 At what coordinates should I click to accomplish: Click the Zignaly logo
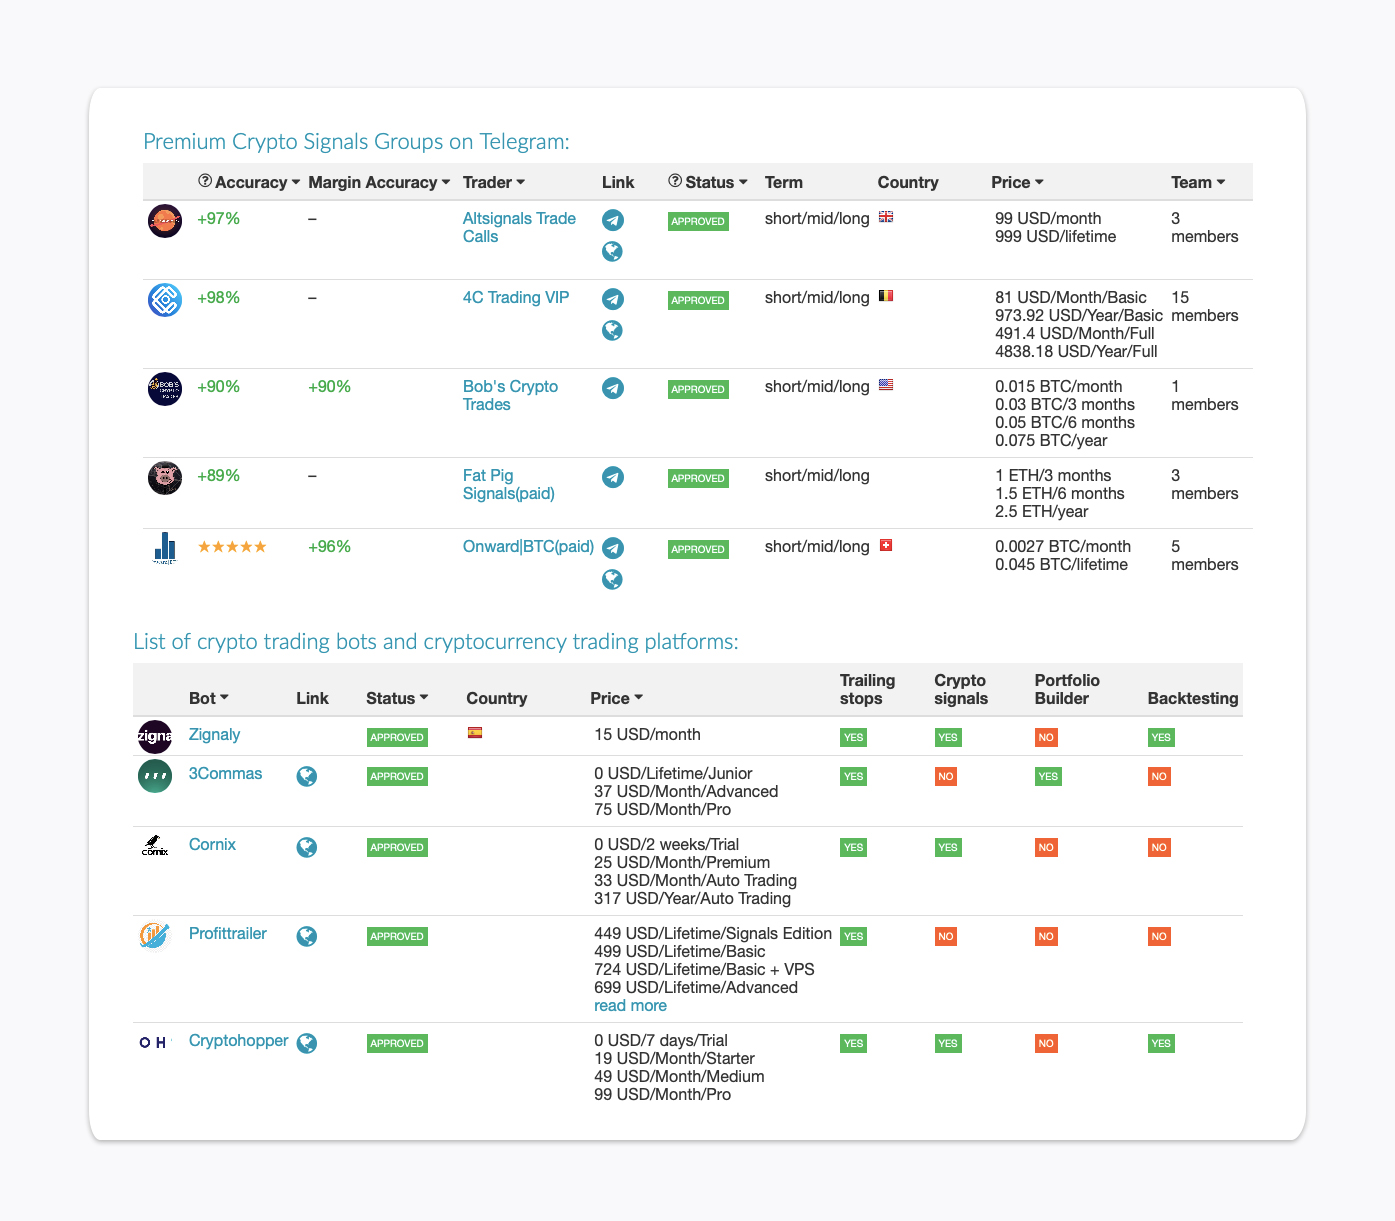[x=155, y=737]
